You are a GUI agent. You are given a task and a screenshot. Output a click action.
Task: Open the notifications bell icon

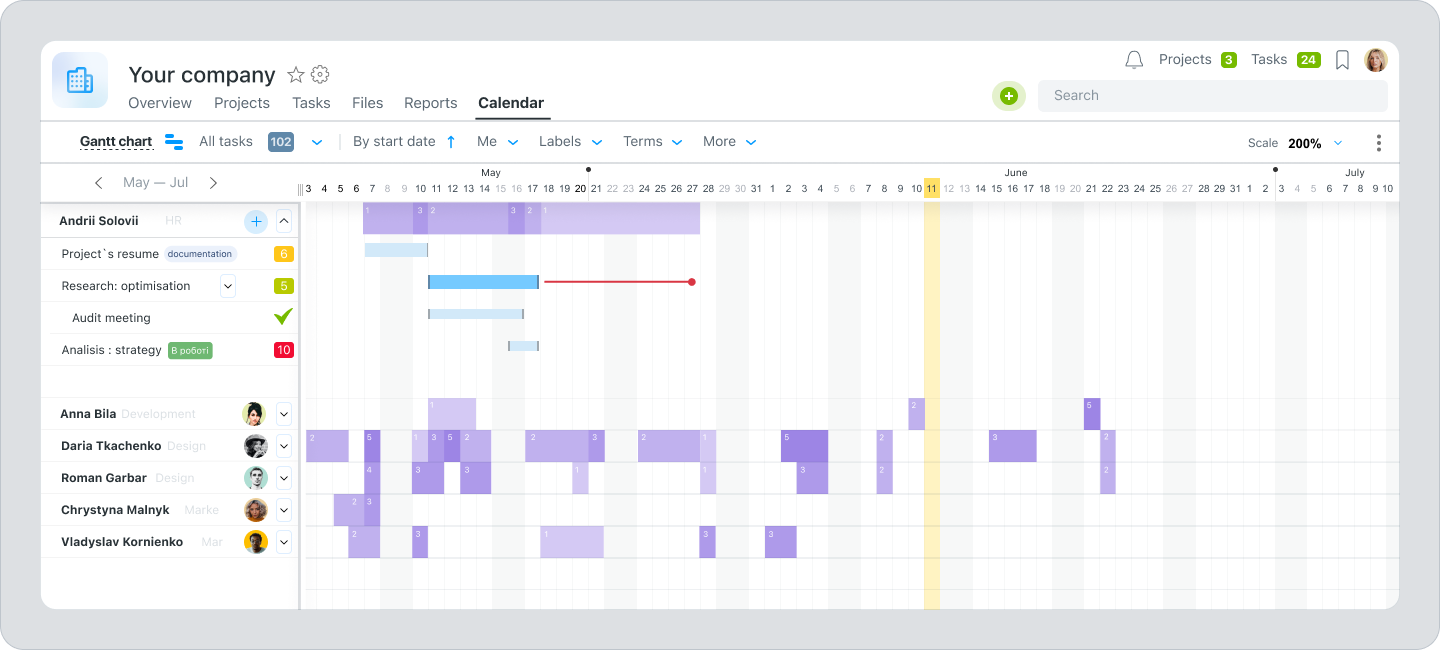1134,60
